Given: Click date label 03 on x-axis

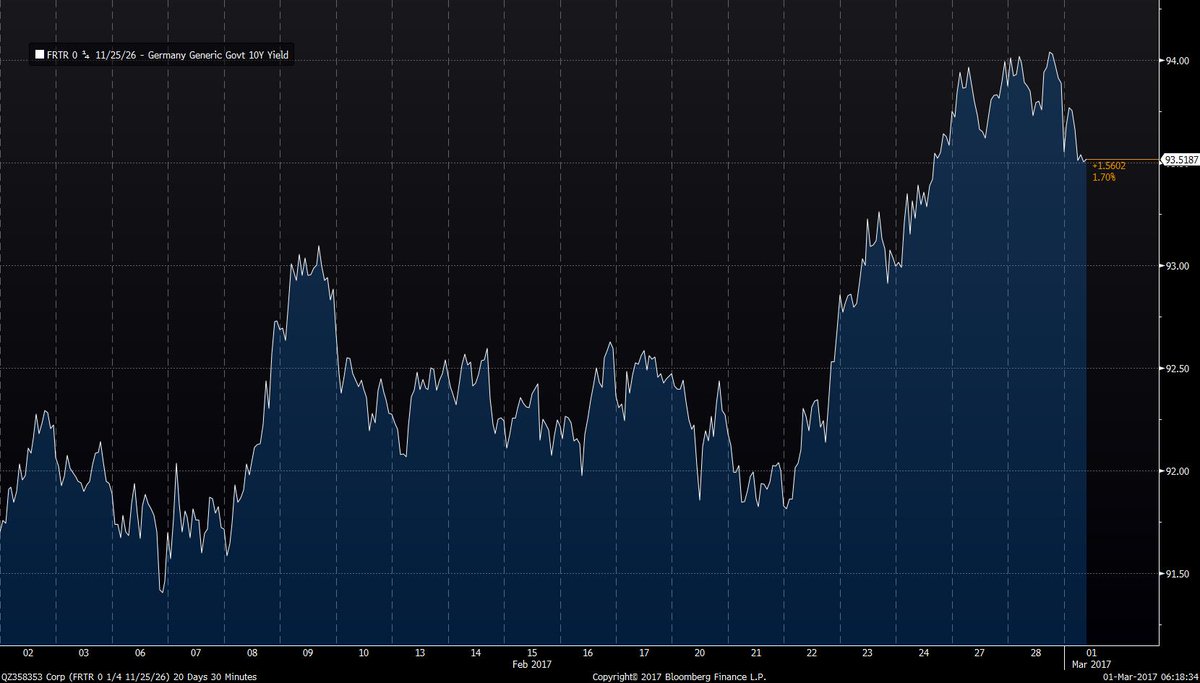Looking at the screenshot, I should 84,652.
